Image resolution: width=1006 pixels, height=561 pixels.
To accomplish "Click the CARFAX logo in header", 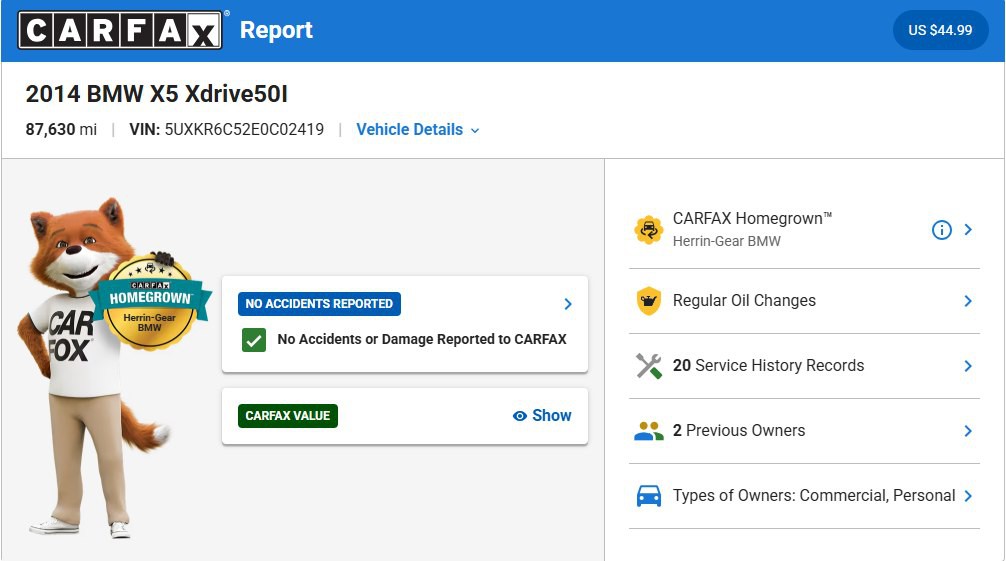I will 120,30.
